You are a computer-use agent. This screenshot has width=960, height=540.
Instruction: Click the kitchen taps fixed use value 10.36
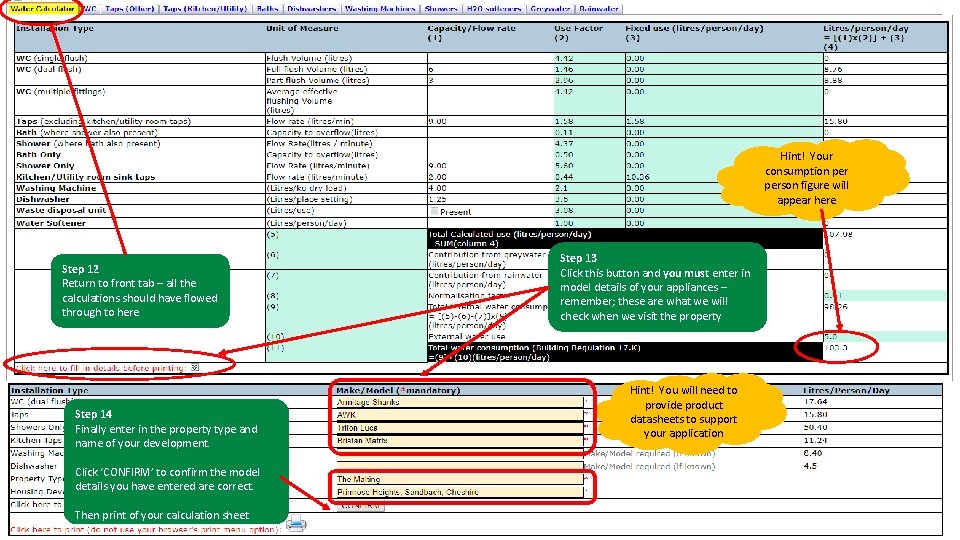tap(637, 177)
